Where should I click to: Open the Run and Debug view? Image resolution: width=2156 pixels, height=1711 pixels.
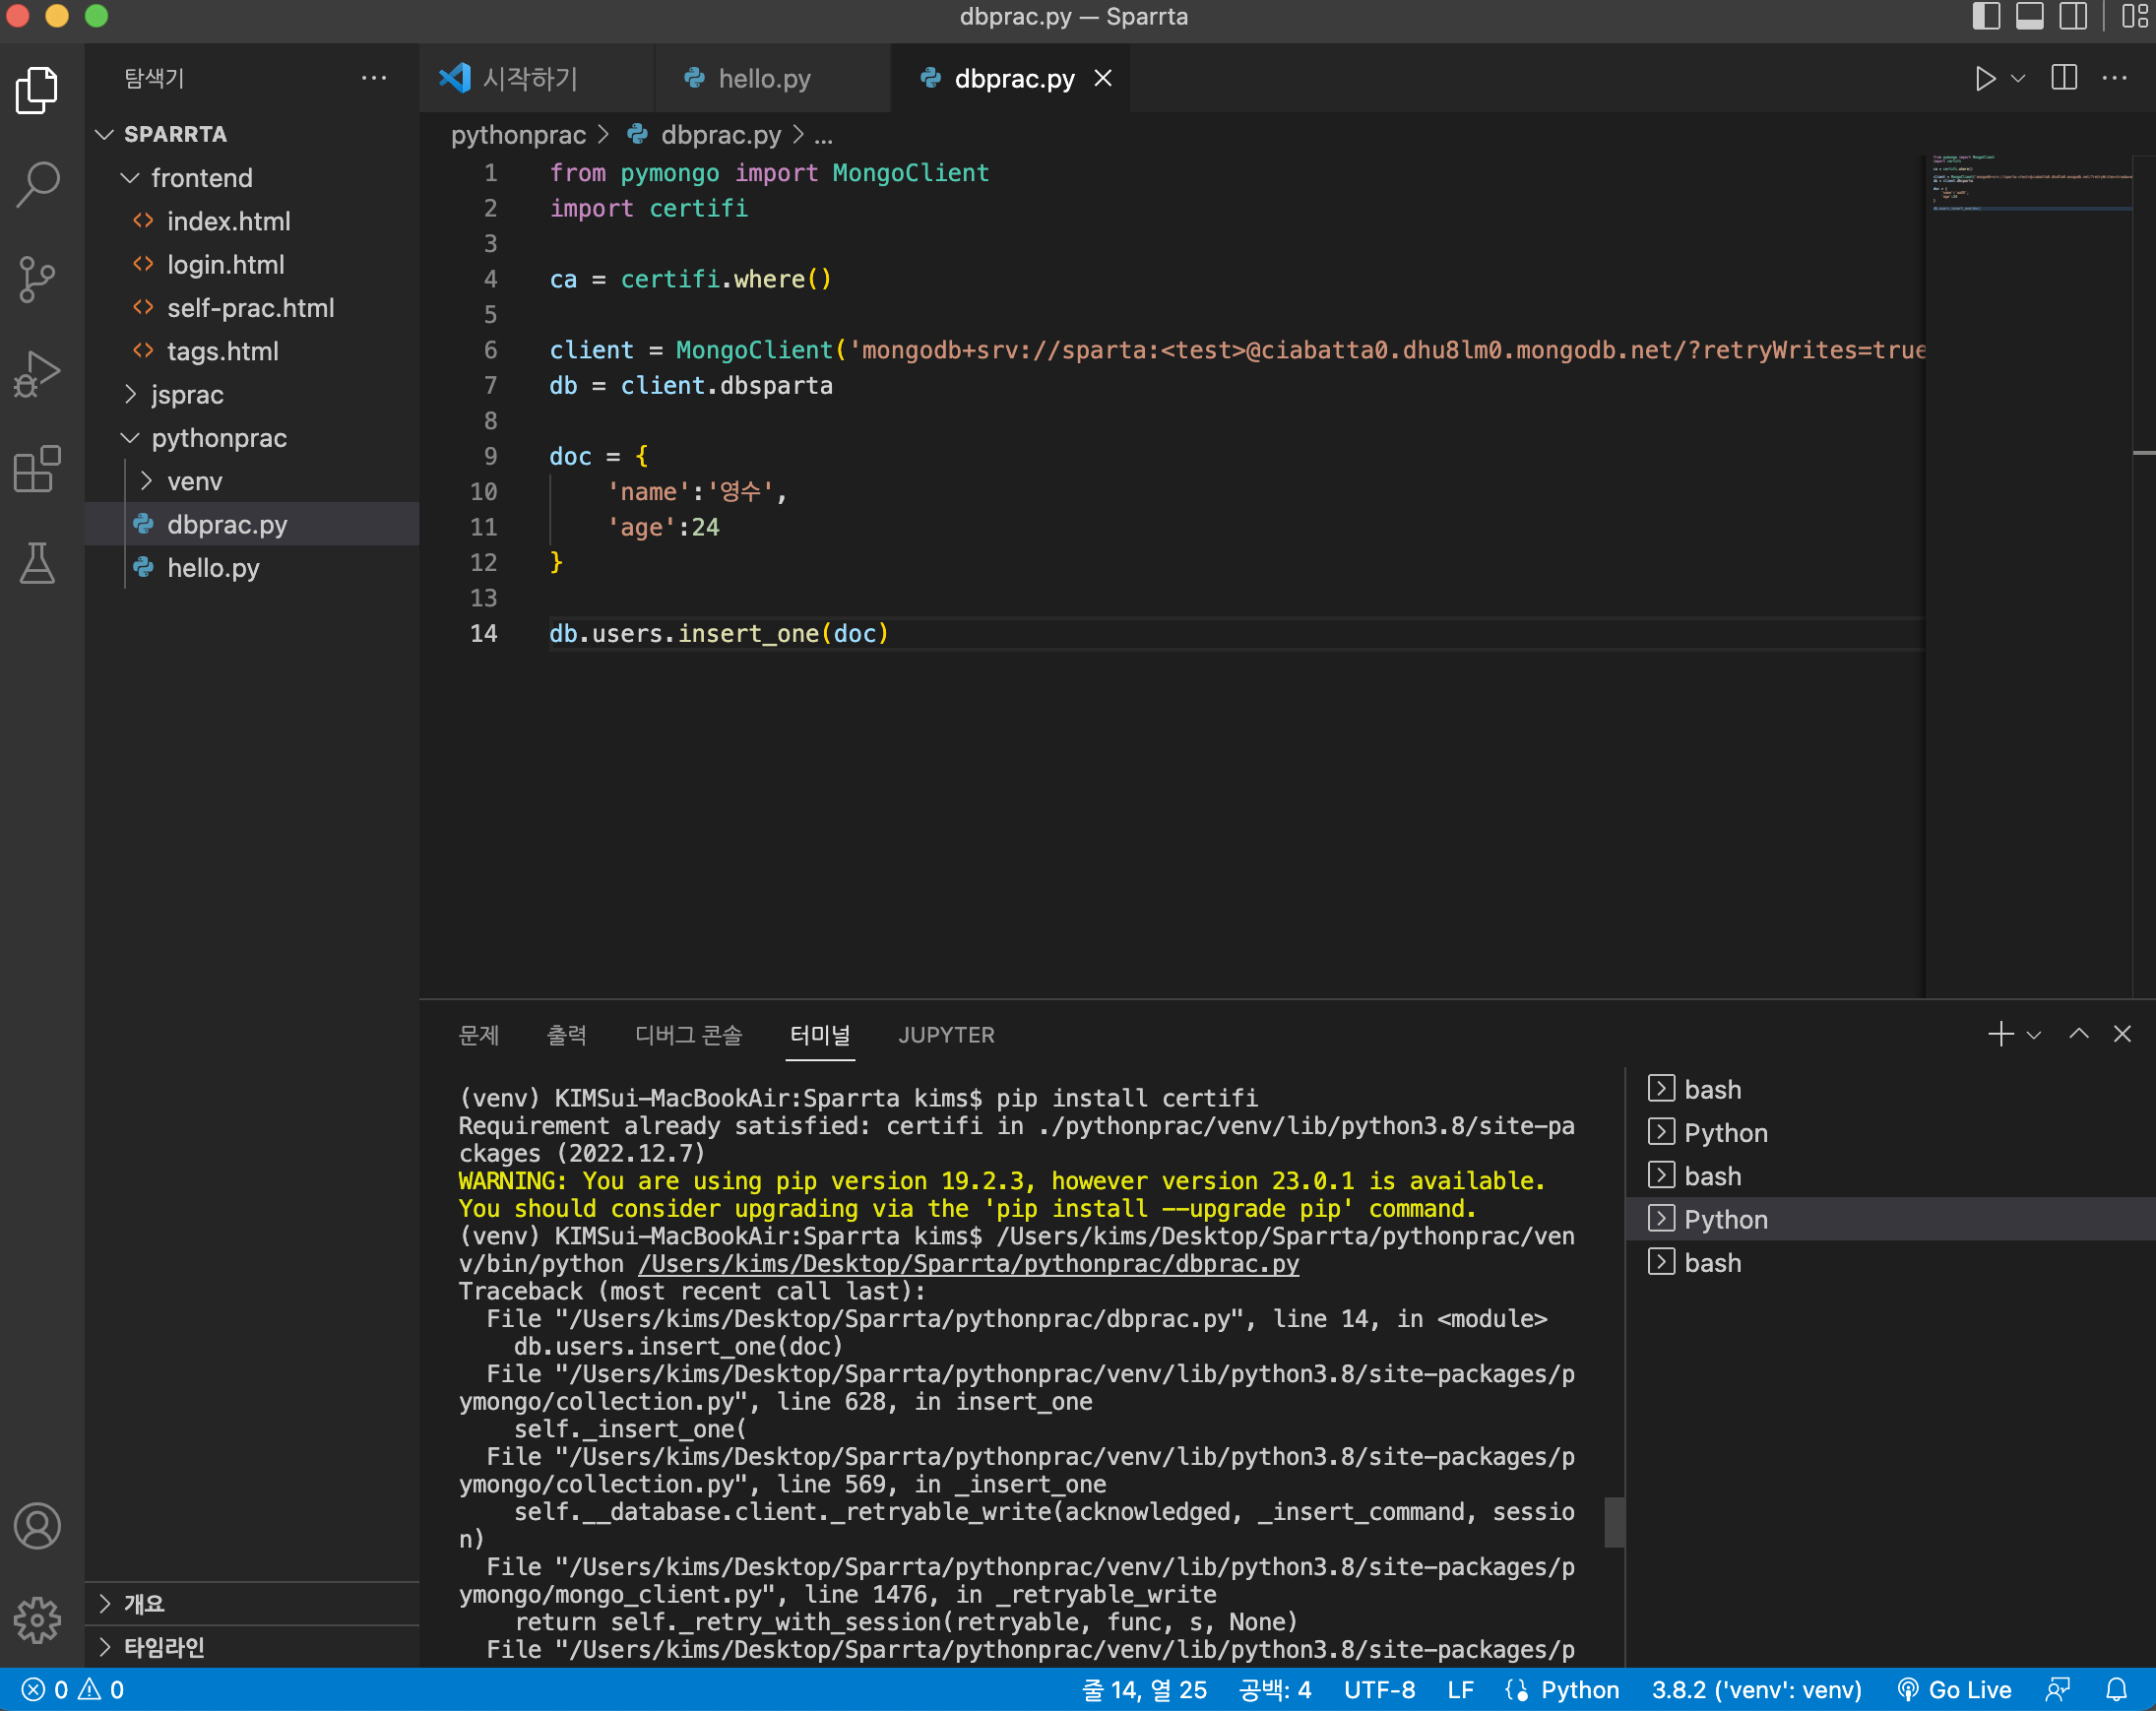[38, 374]
